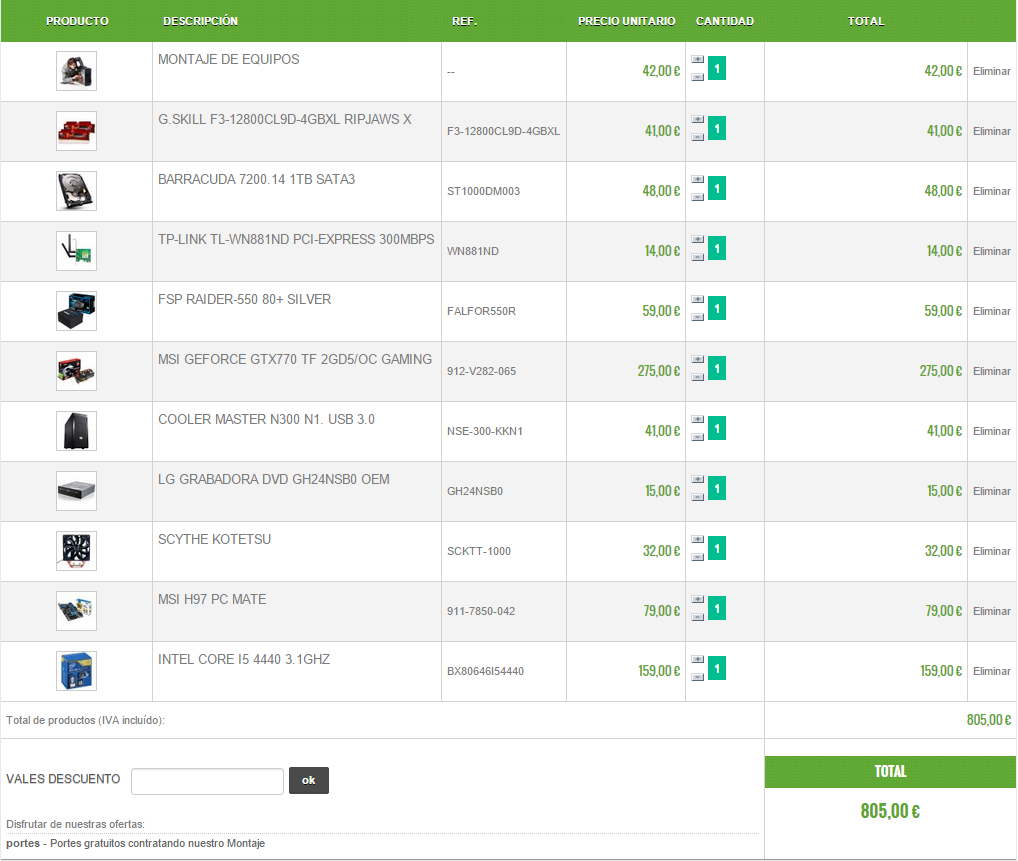
Task: Remove MSI H97 PC MATE from cart
Action: click(991, 612)
